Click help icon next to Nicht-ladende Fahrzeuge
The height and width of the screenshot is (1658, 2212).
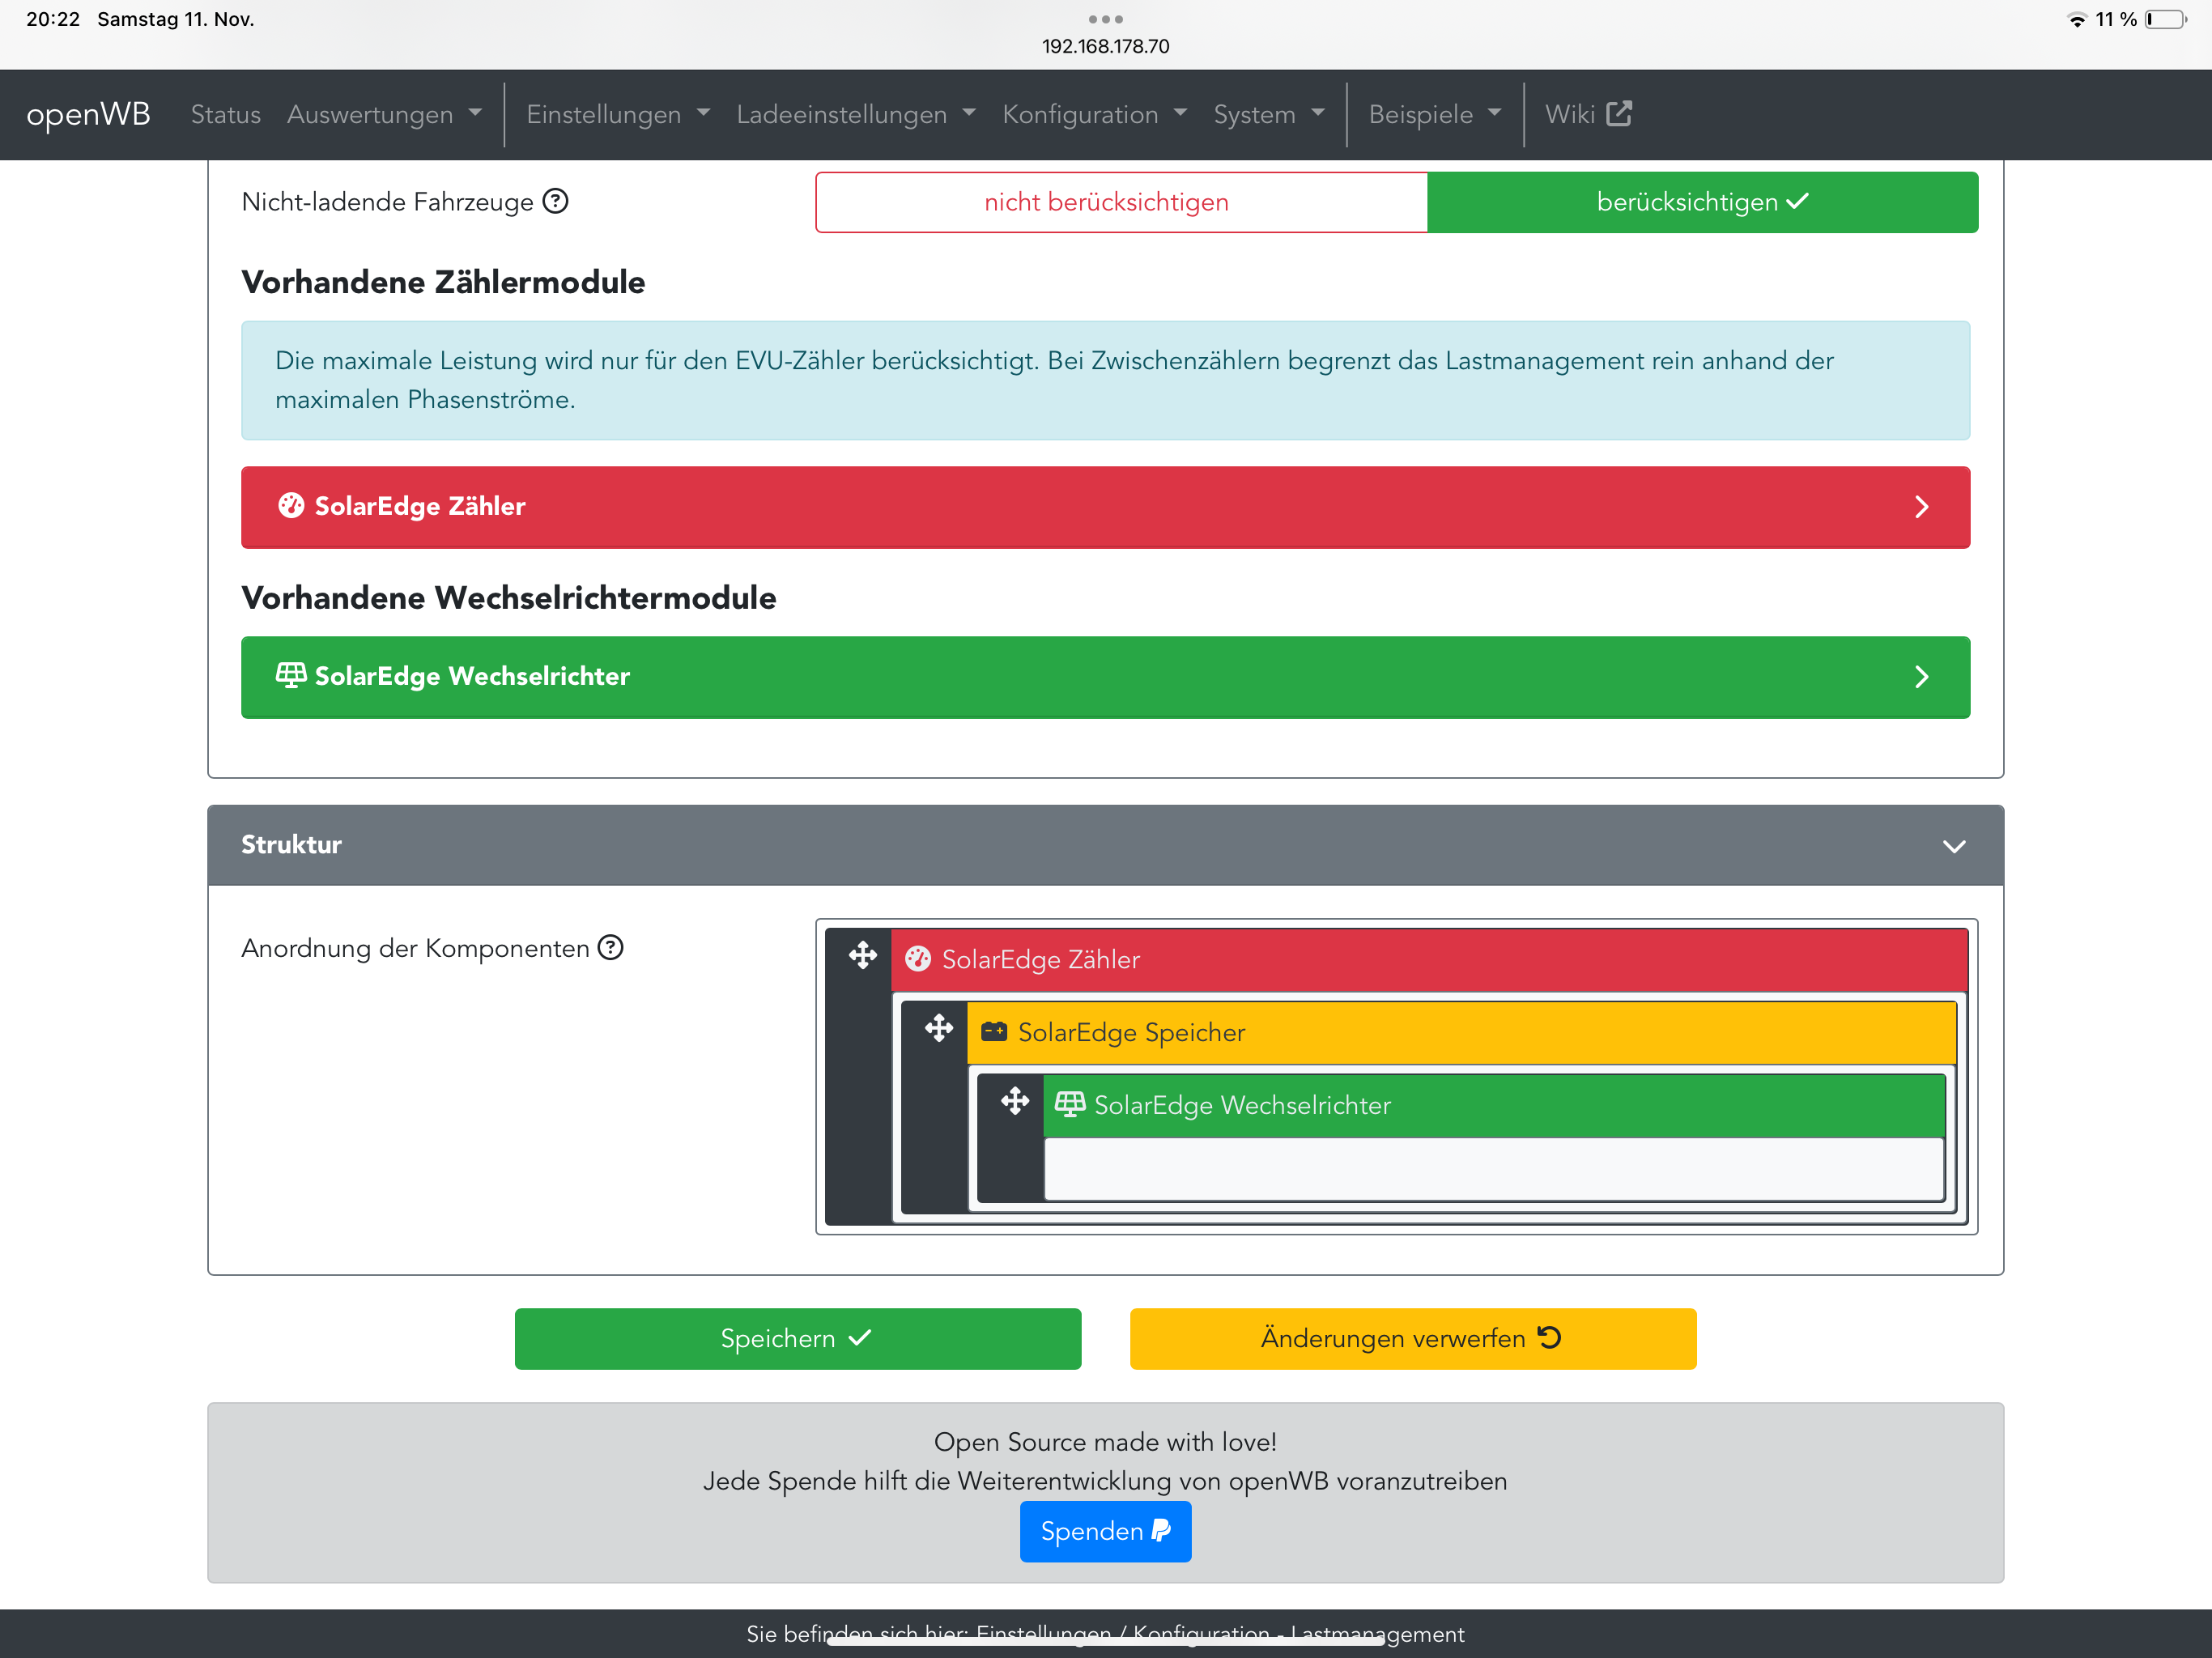tap(555, 201)
